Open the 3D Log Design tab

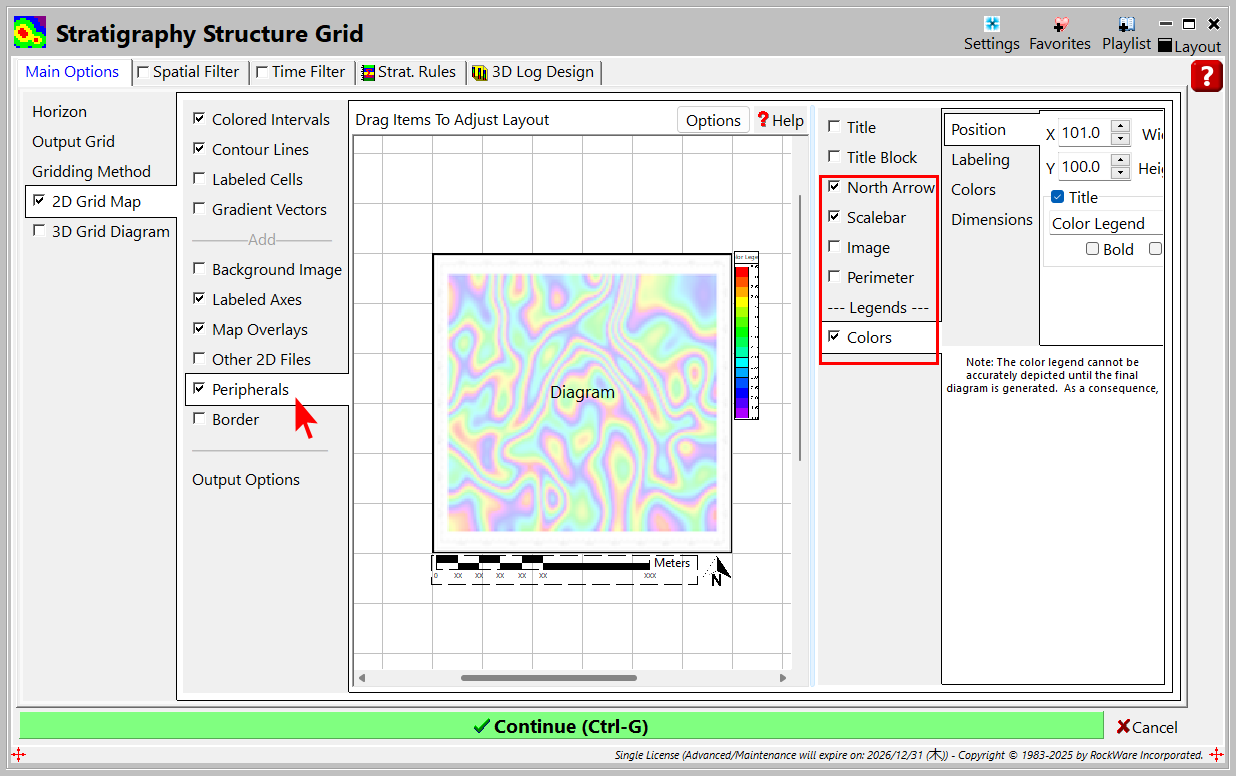[533, 72]
